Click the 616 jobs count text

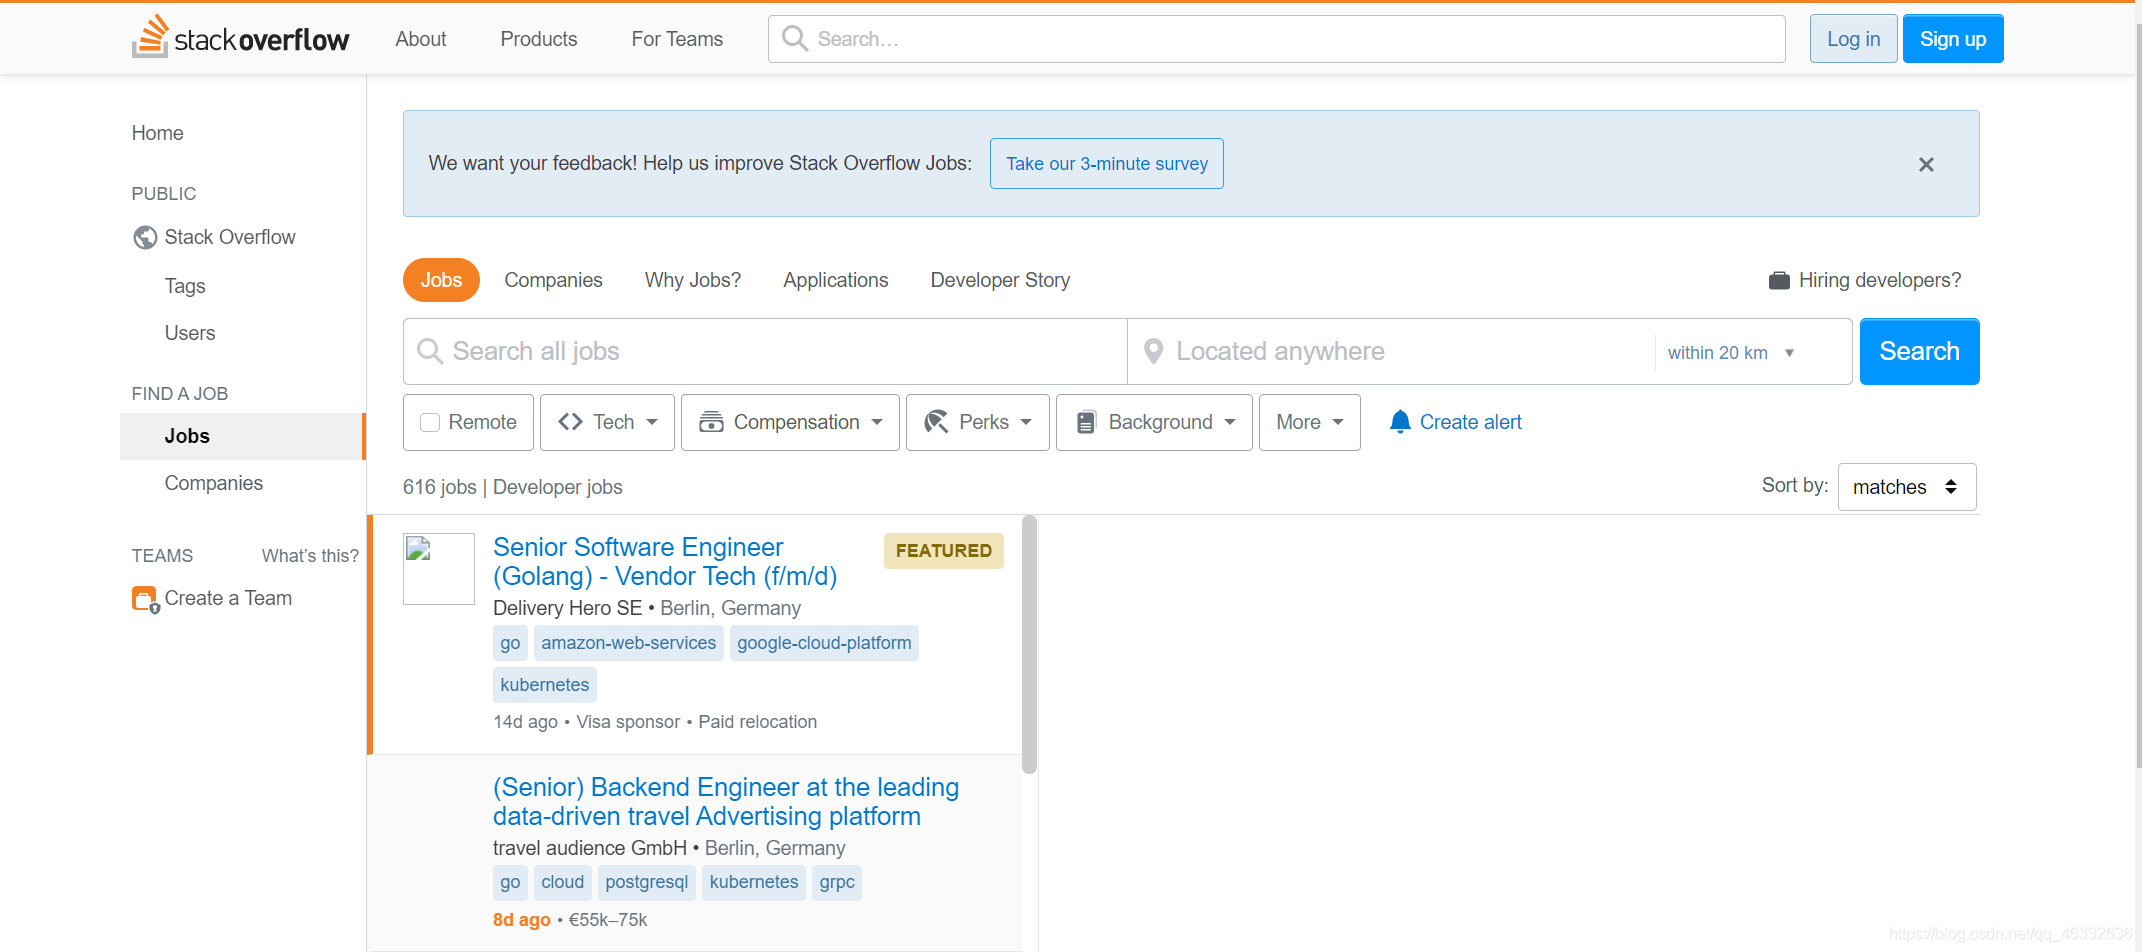[440, 487]
